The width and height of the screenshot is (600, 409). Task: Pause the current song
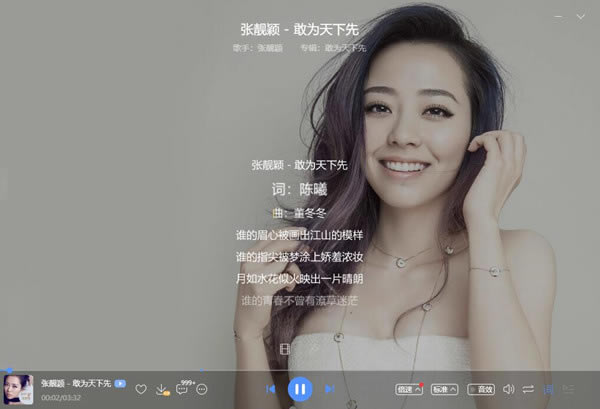[300, 389]
